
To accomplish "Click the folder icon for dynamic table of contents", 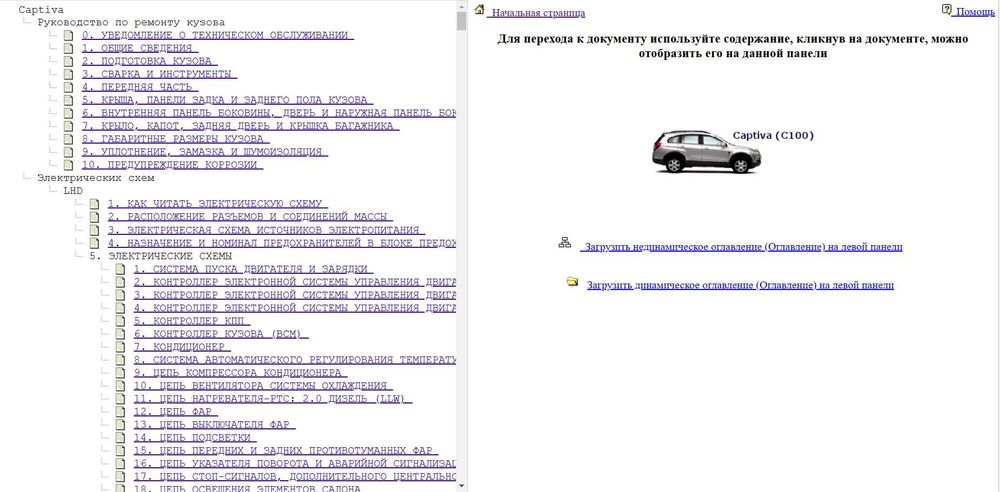I will (572, 281).
